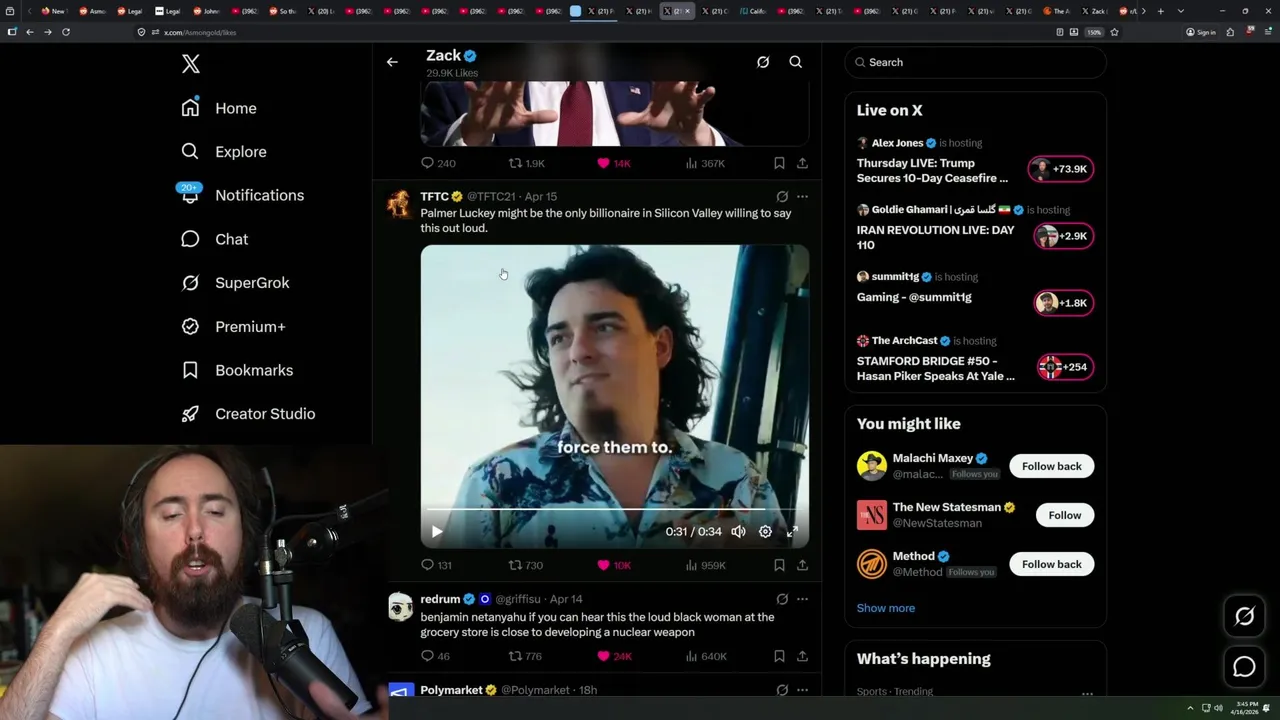The width and height of the screenshot is (1280, 720).
Task: Open the video settings gear
Action: [x=765, y=532]
